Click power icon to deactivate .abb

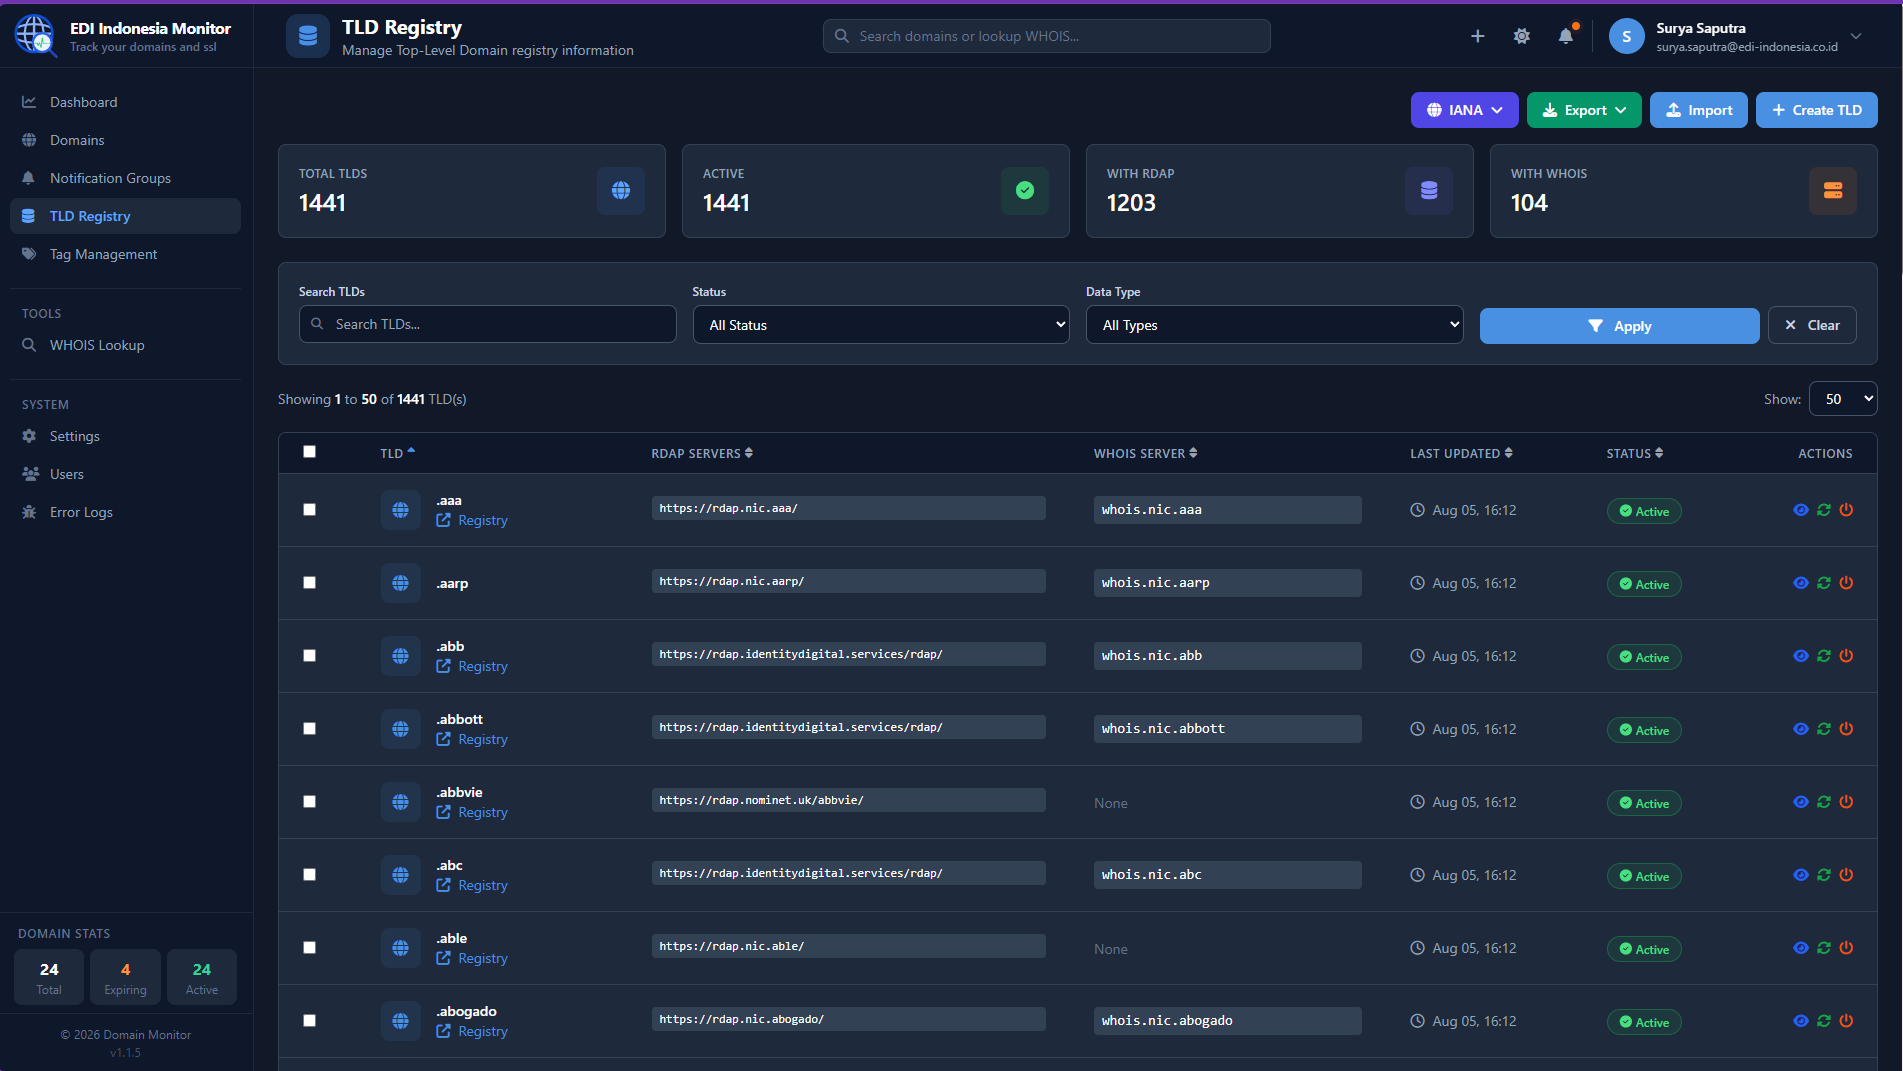[x=1846, y=656]
